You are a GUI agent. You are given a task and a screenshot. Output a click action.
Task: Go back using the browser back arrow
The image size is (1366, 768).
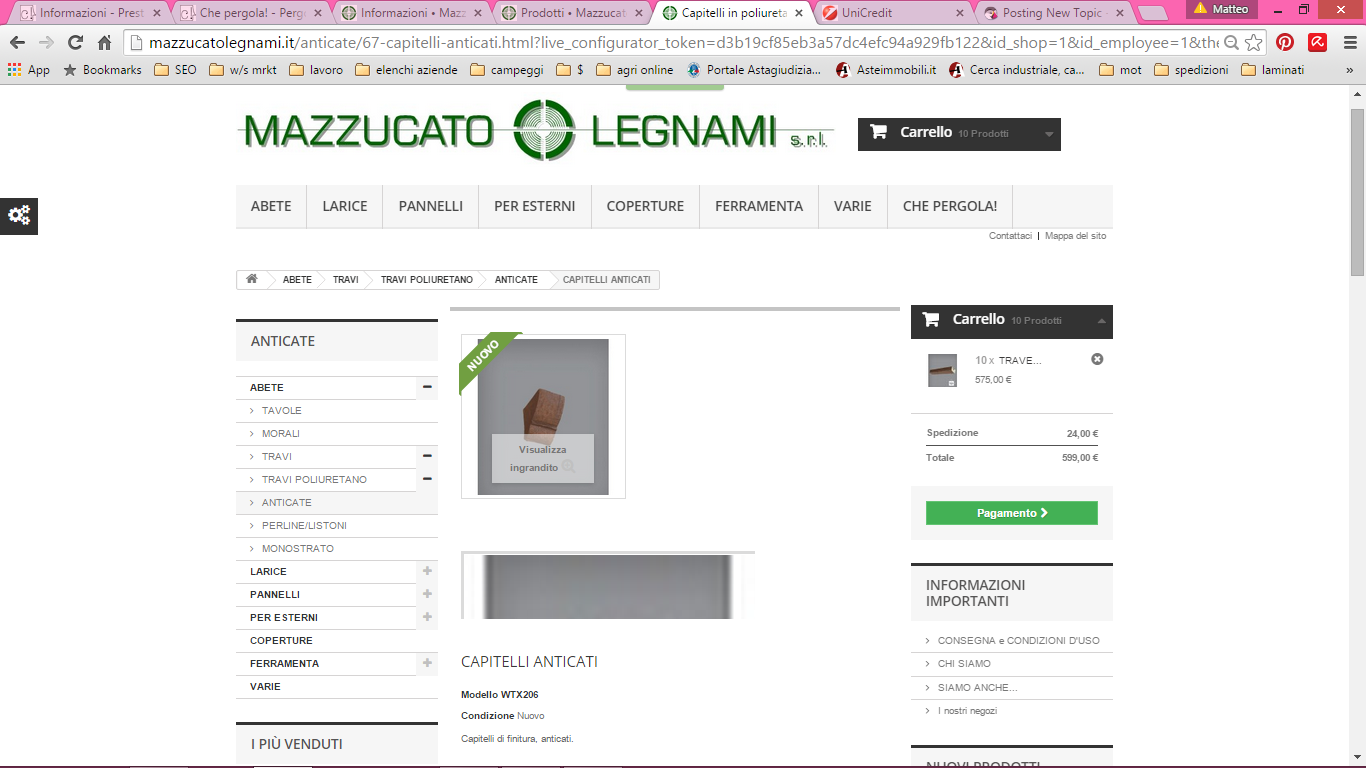click(17, 43)
